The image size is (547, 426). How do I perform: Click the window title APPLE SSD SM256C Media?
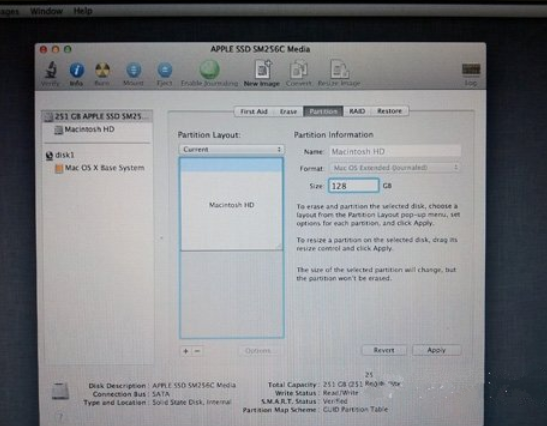pyautogui.click(x=260, y=49)
